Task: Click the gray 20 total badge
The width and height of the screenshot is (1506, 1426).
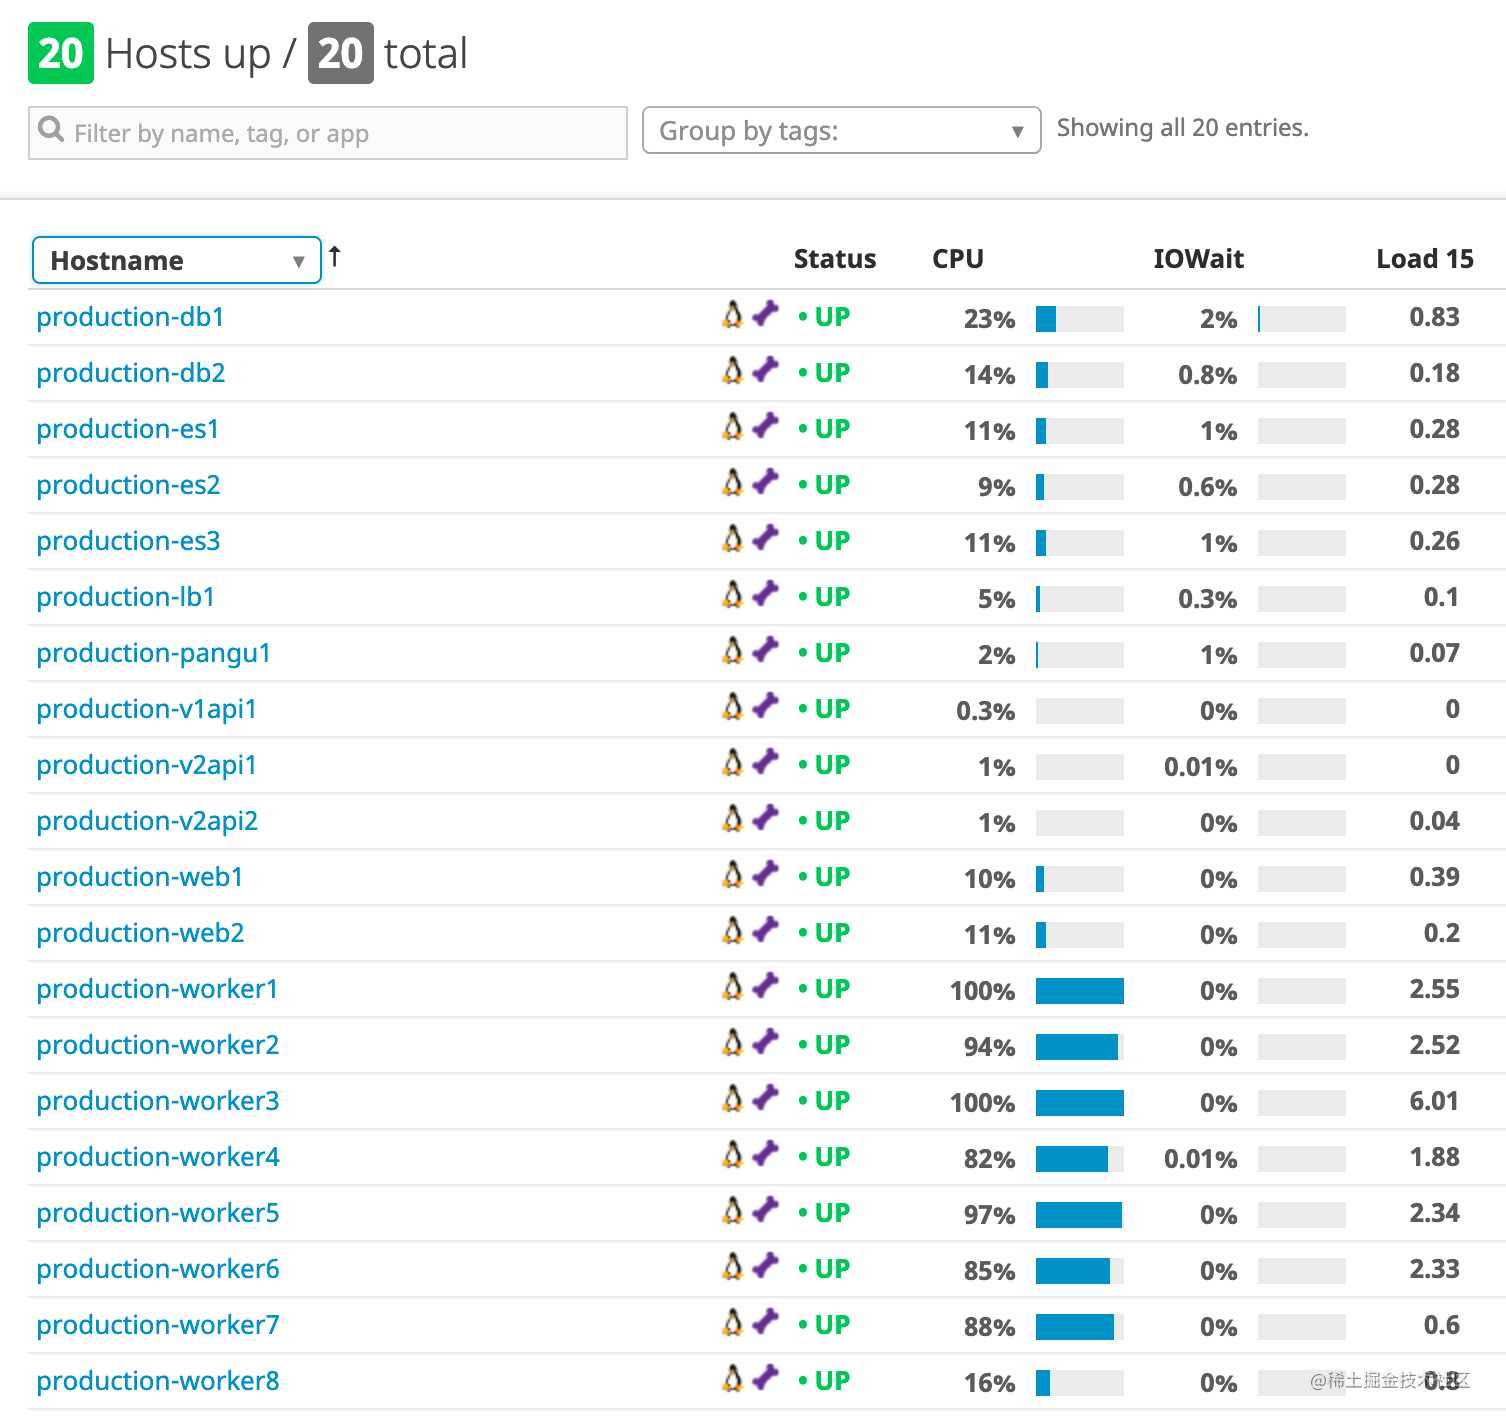Action: tap(341, 53)
